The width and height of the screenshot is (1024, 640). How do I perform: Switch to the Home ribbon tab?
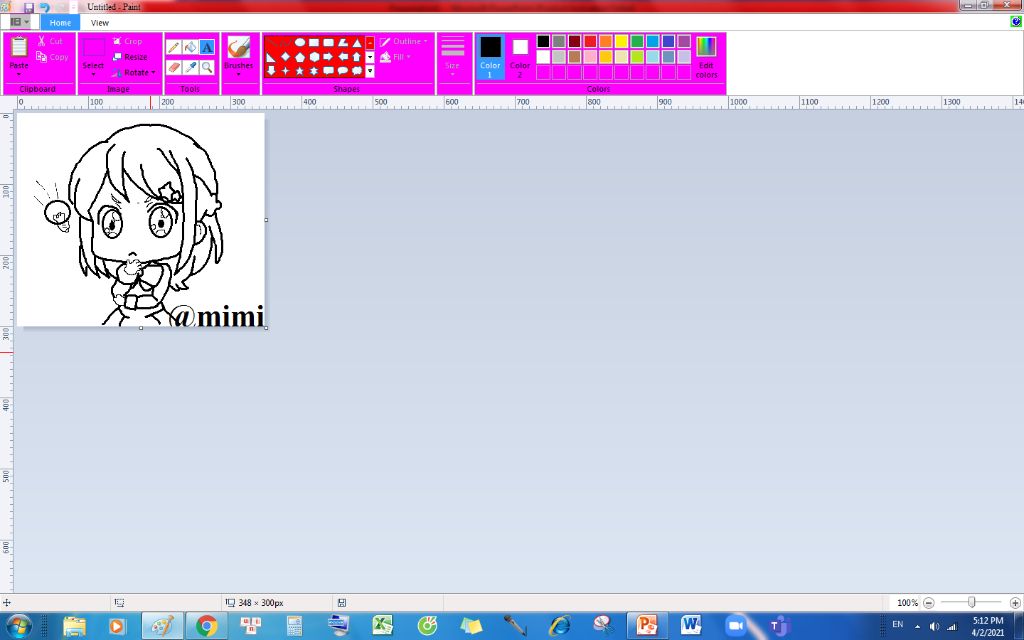60,22
